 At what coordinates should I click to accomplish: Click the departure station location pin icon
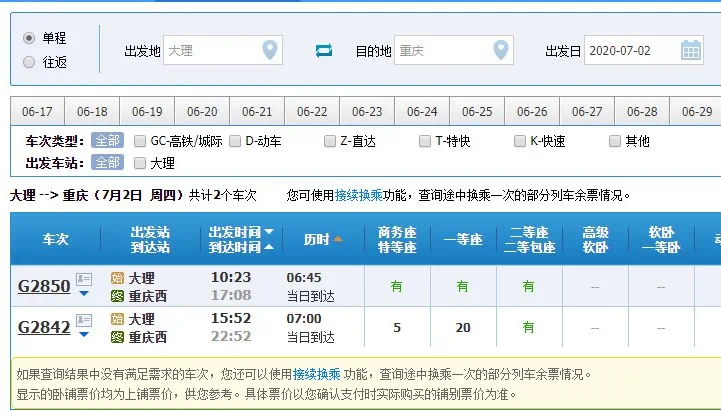coord(270,50)
